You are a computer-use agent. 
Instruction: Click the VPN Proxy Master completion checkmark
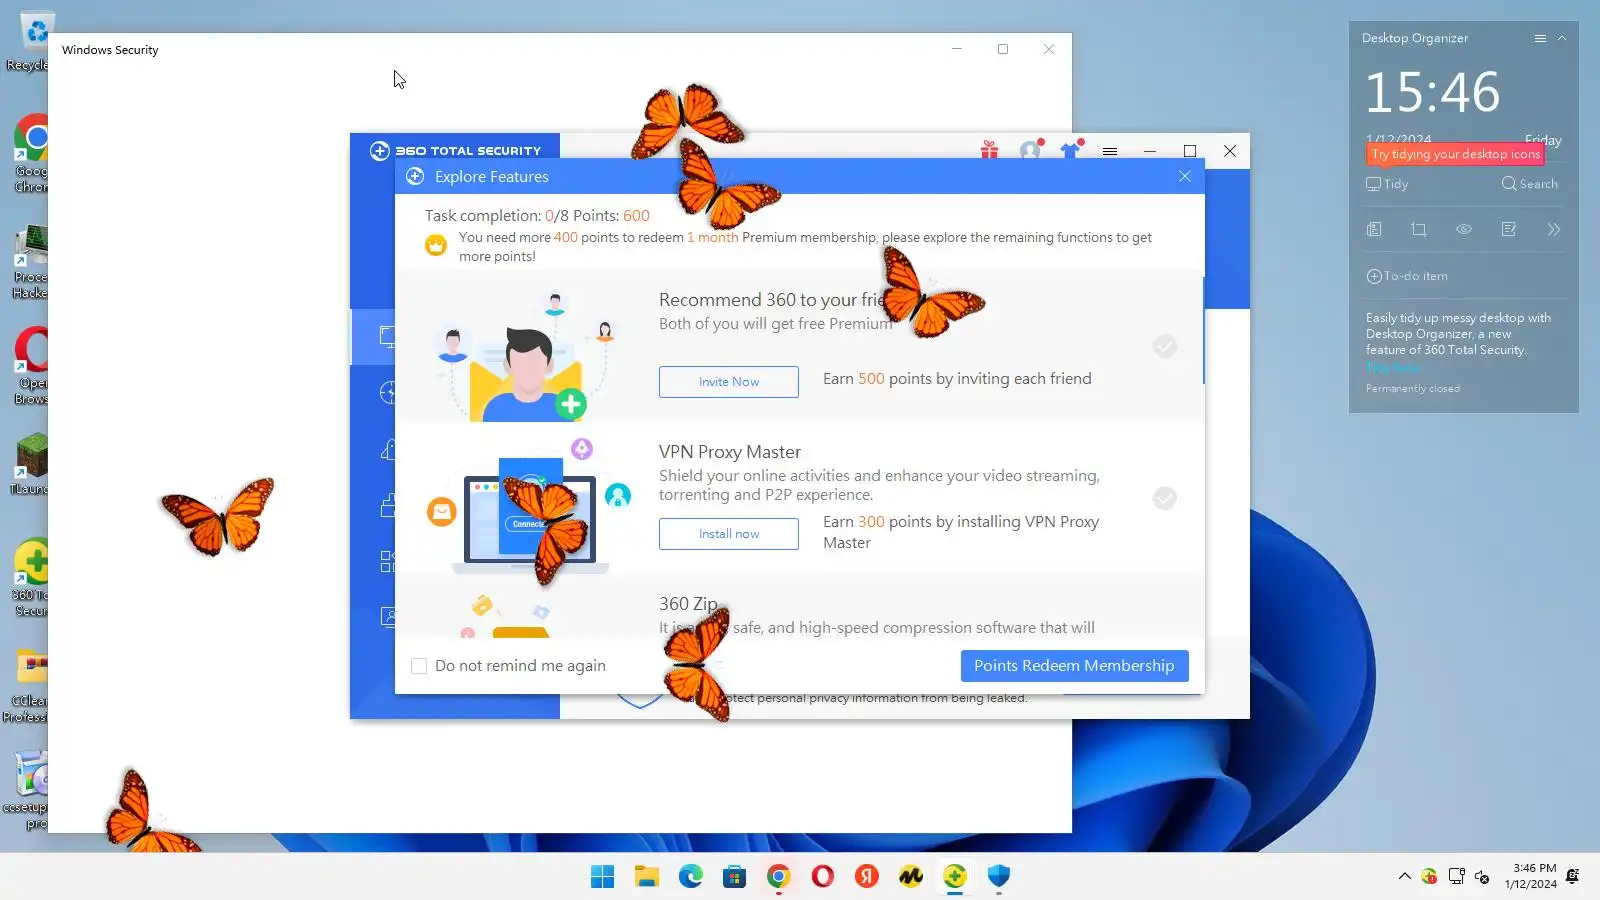point(1165,498)
